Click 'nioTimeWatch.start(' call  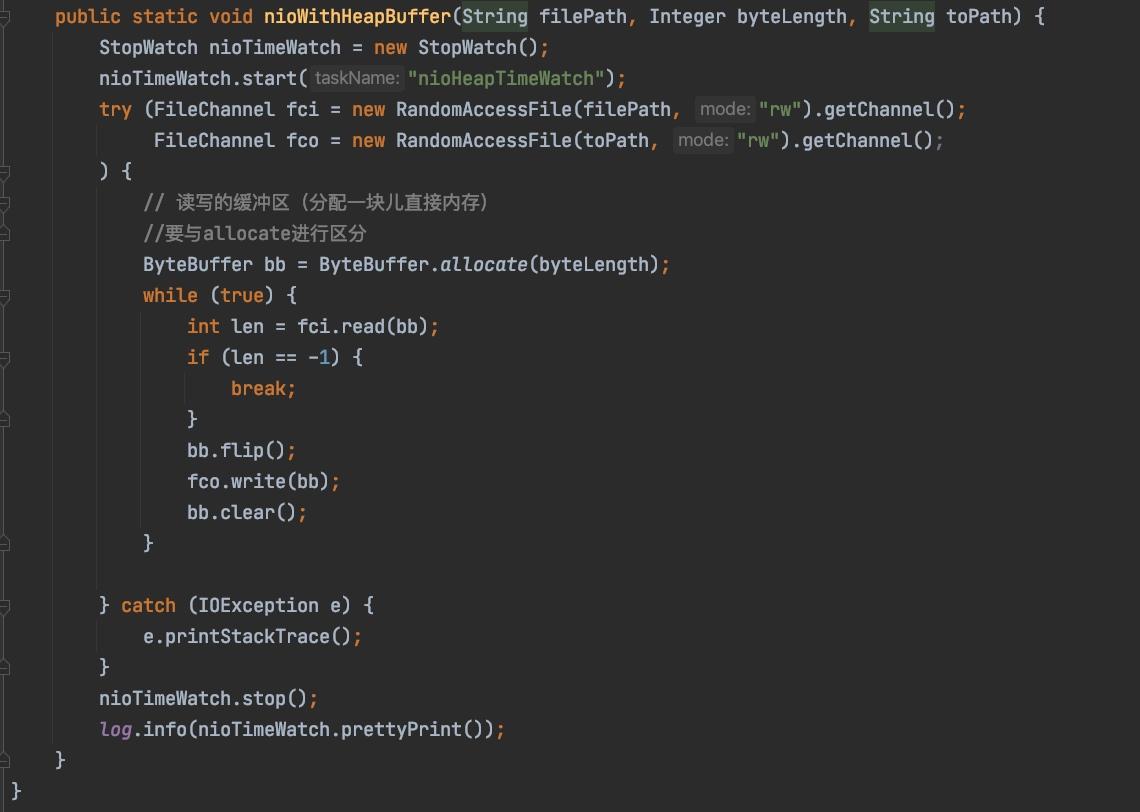(203, 79)
